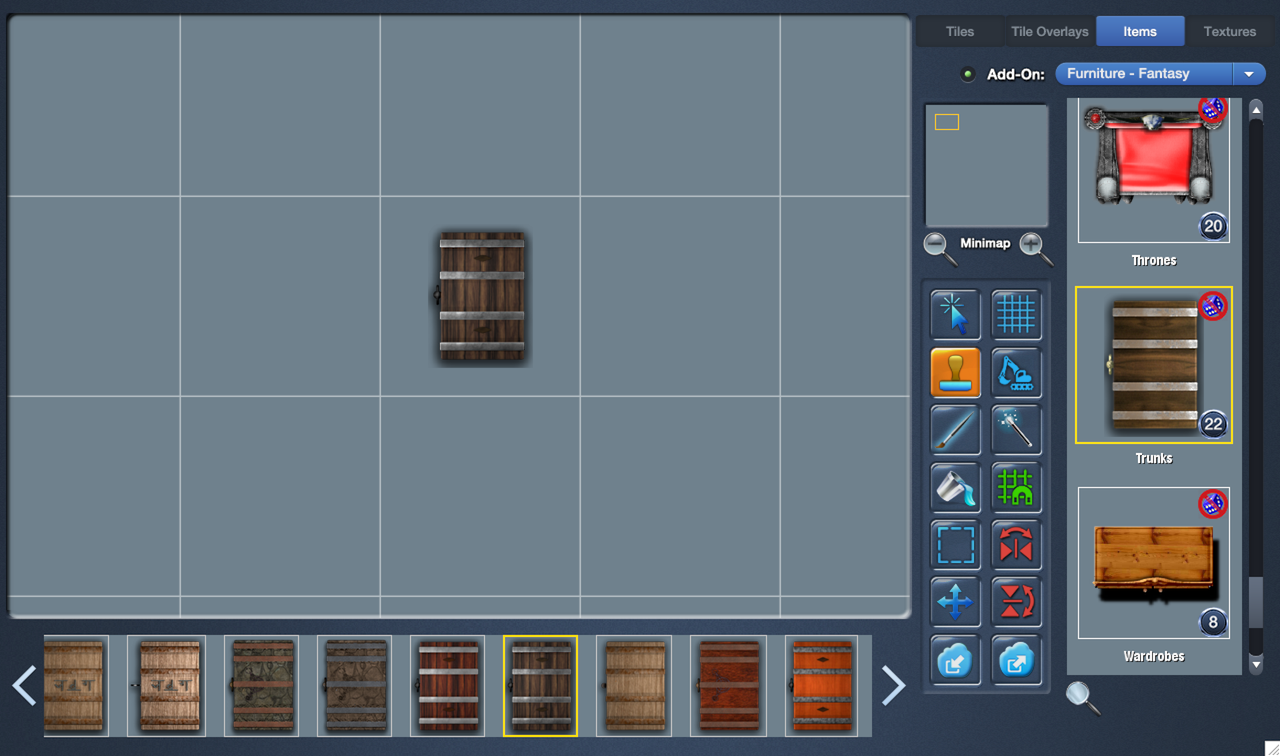
Task: Select the excavator digging tool
Action: (x=1016, y=372)
